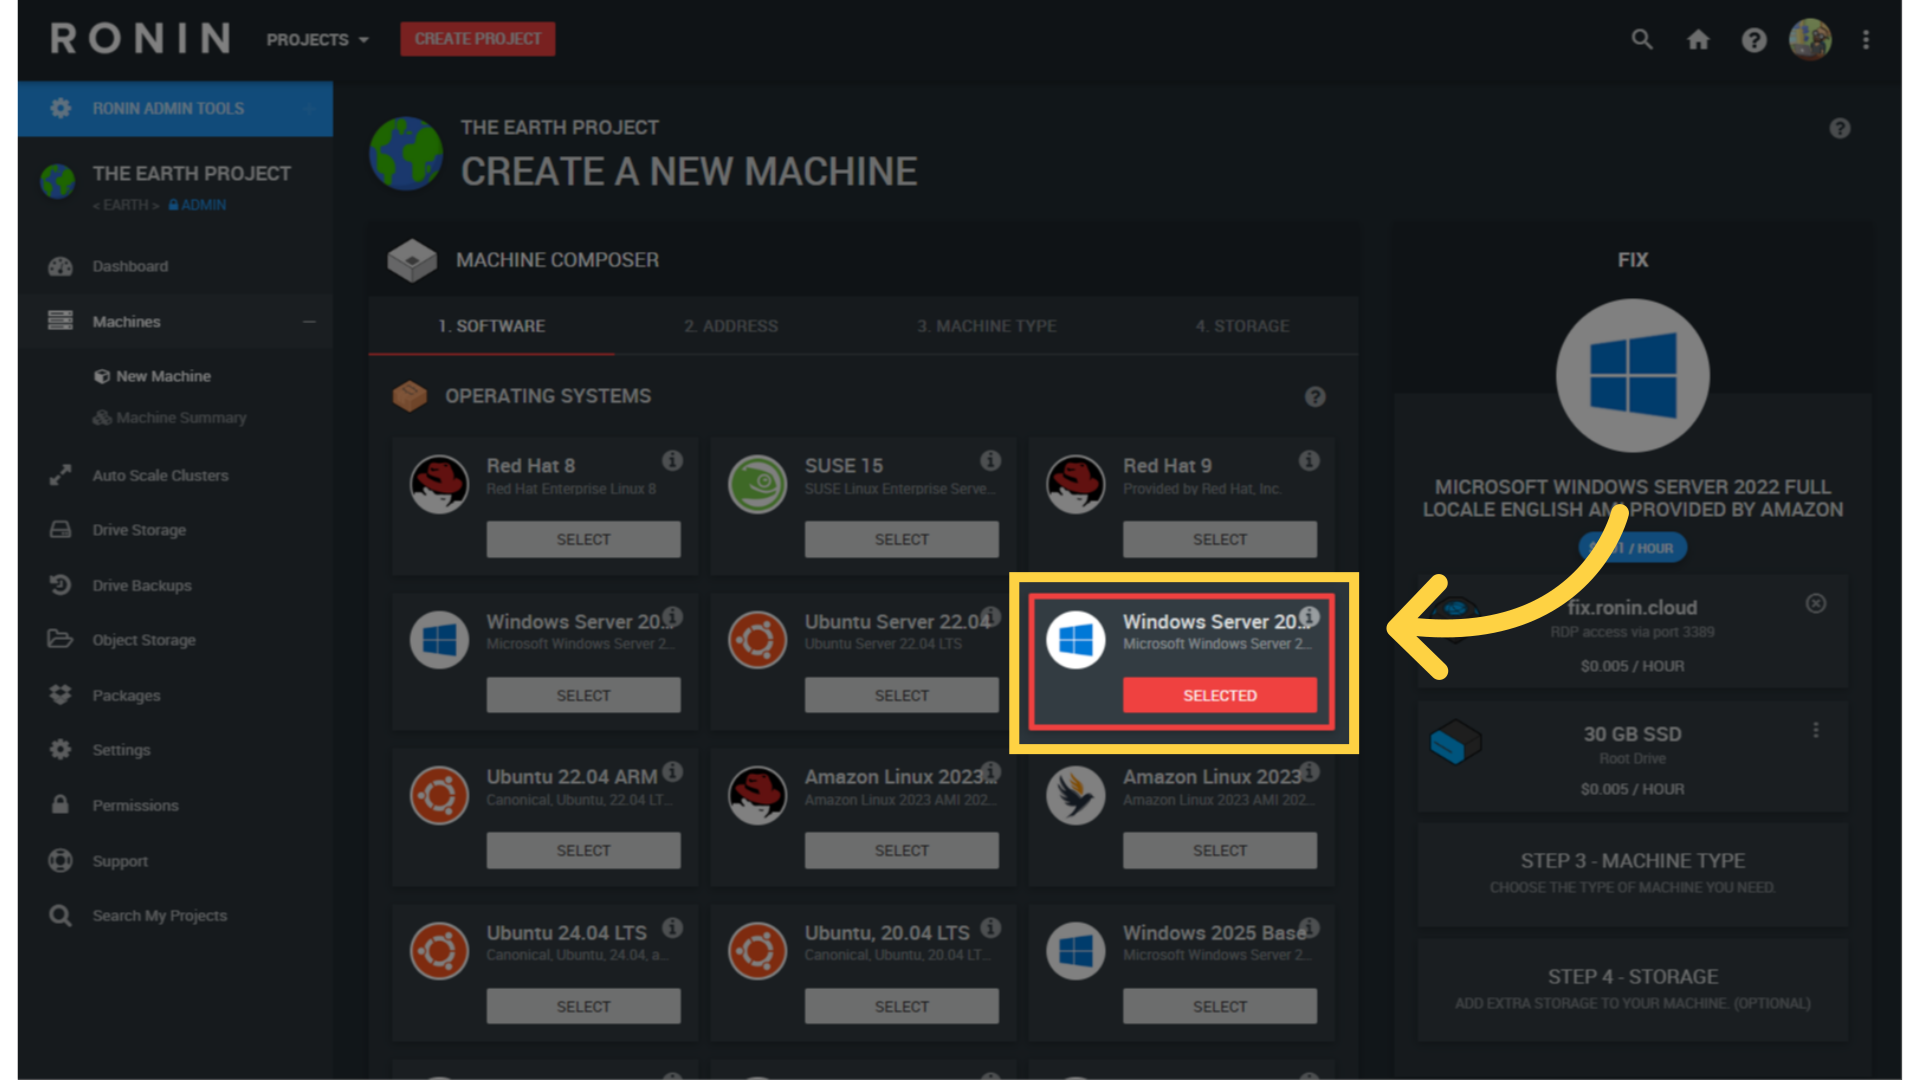This screenshot has width=1920, height=1080.
Task: Click the red Selected button for Windows Server
Action: [1219, 695]
